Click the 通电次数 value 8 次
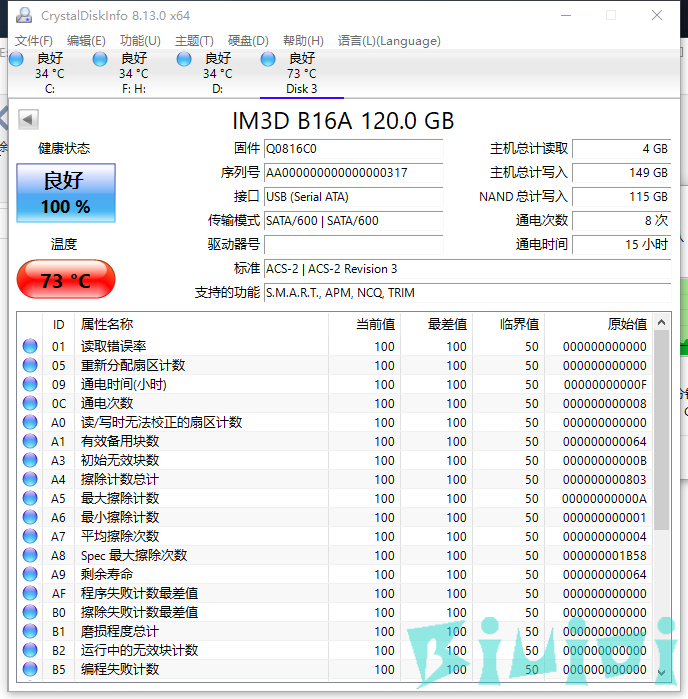The image size is (688, 699). (x=622, y=221)
